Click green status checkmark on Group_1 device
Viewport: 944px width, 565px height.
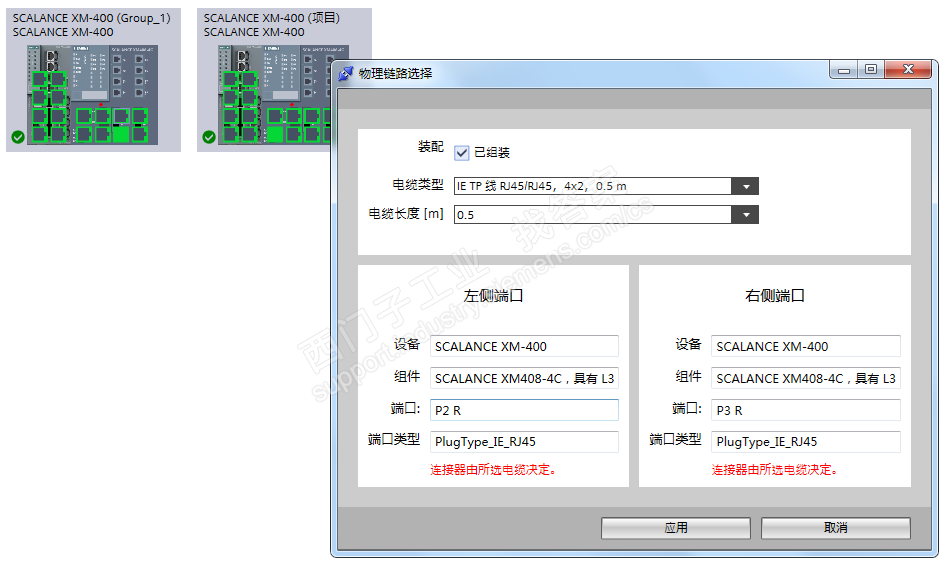tap(18, 137)
